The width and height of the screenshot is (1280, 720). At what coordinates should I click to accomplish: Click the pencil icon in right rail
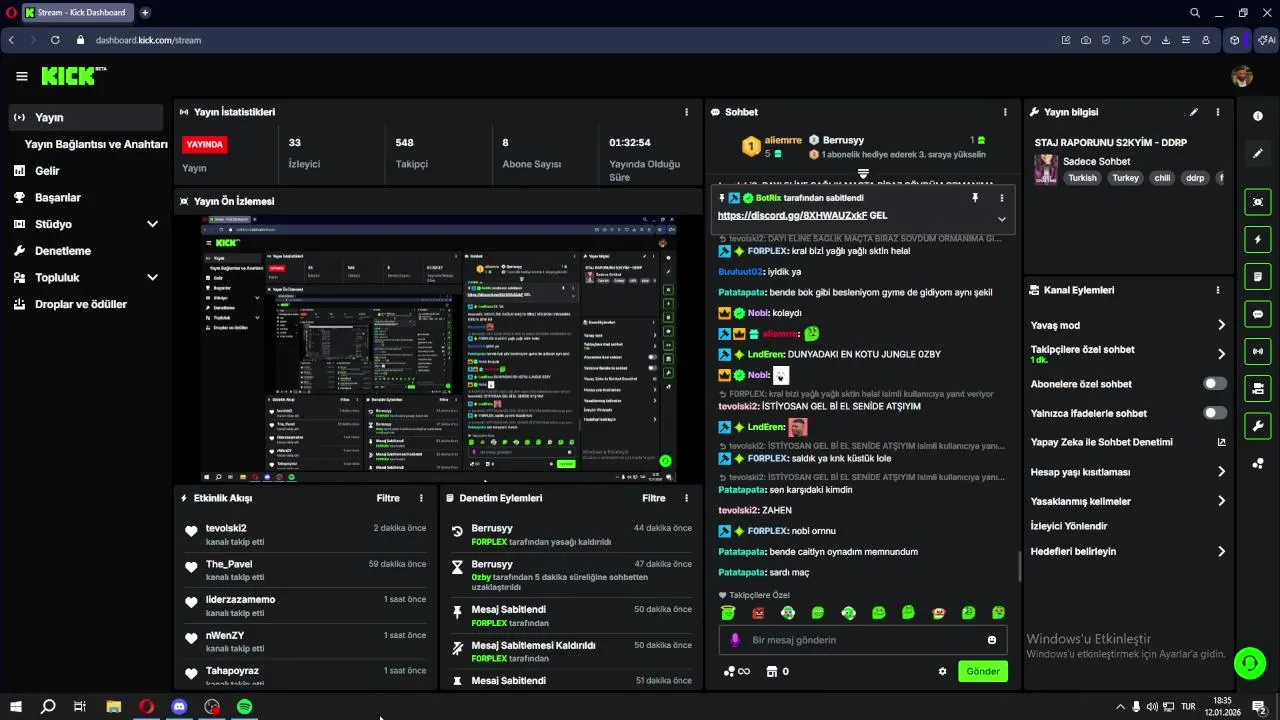1258,154
